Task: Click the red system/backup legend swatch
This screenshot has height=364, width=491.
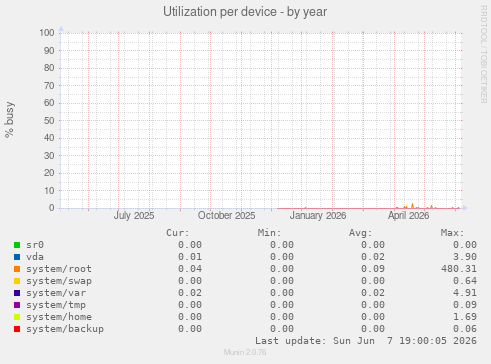Action: pyautogui.click(x=17, y=329)
